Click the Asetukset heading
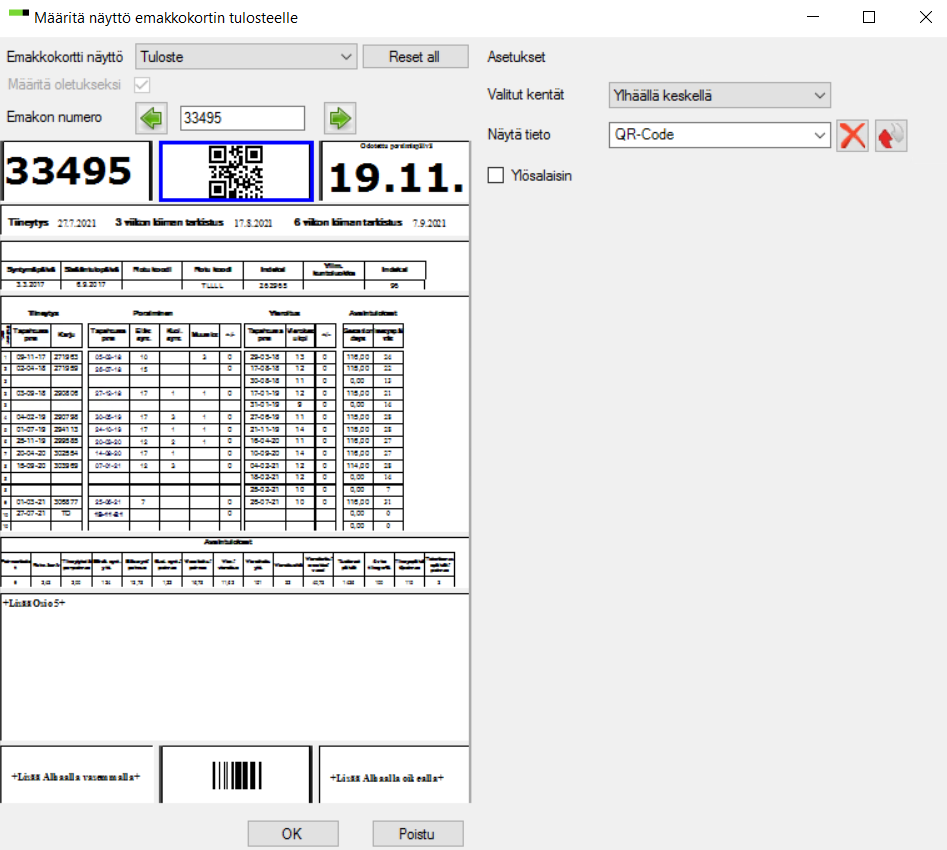The width and height of the screenshot is (947, 850). point(516,57)
